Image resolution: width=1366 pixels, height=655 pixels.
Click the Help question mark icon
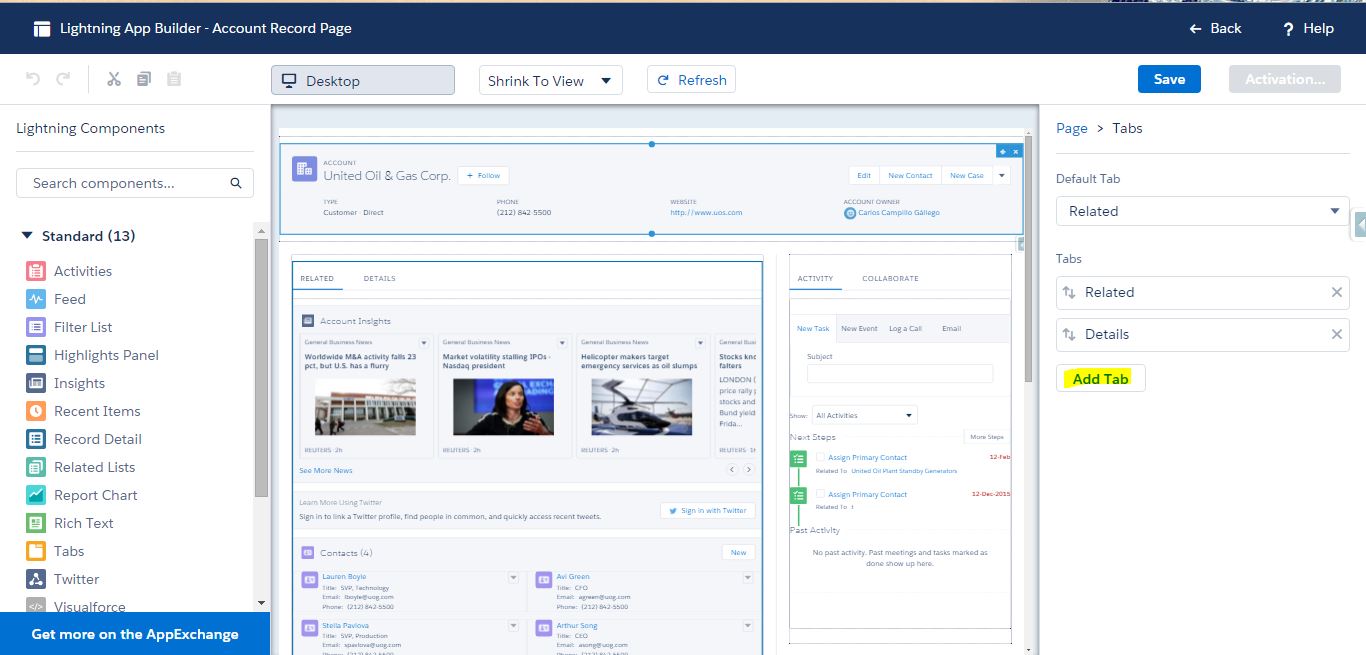coord(1289,29)
